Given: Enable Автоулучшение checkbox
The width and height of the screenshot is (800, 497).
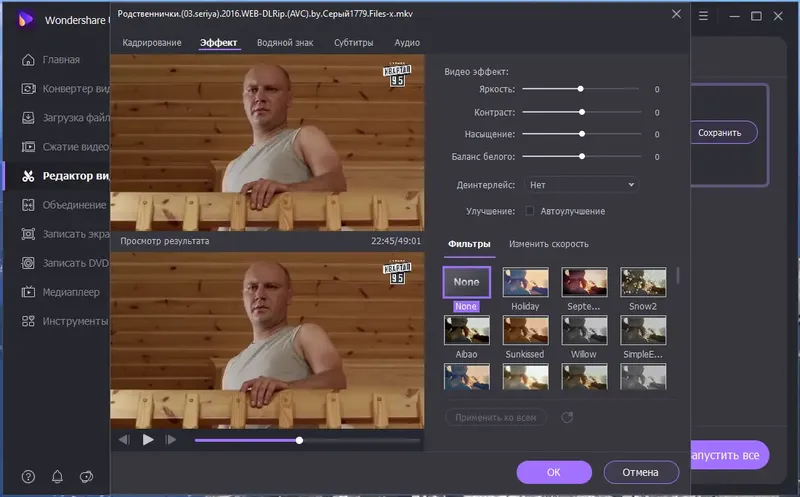Looking at the screenshot, I should click(530, 211).
